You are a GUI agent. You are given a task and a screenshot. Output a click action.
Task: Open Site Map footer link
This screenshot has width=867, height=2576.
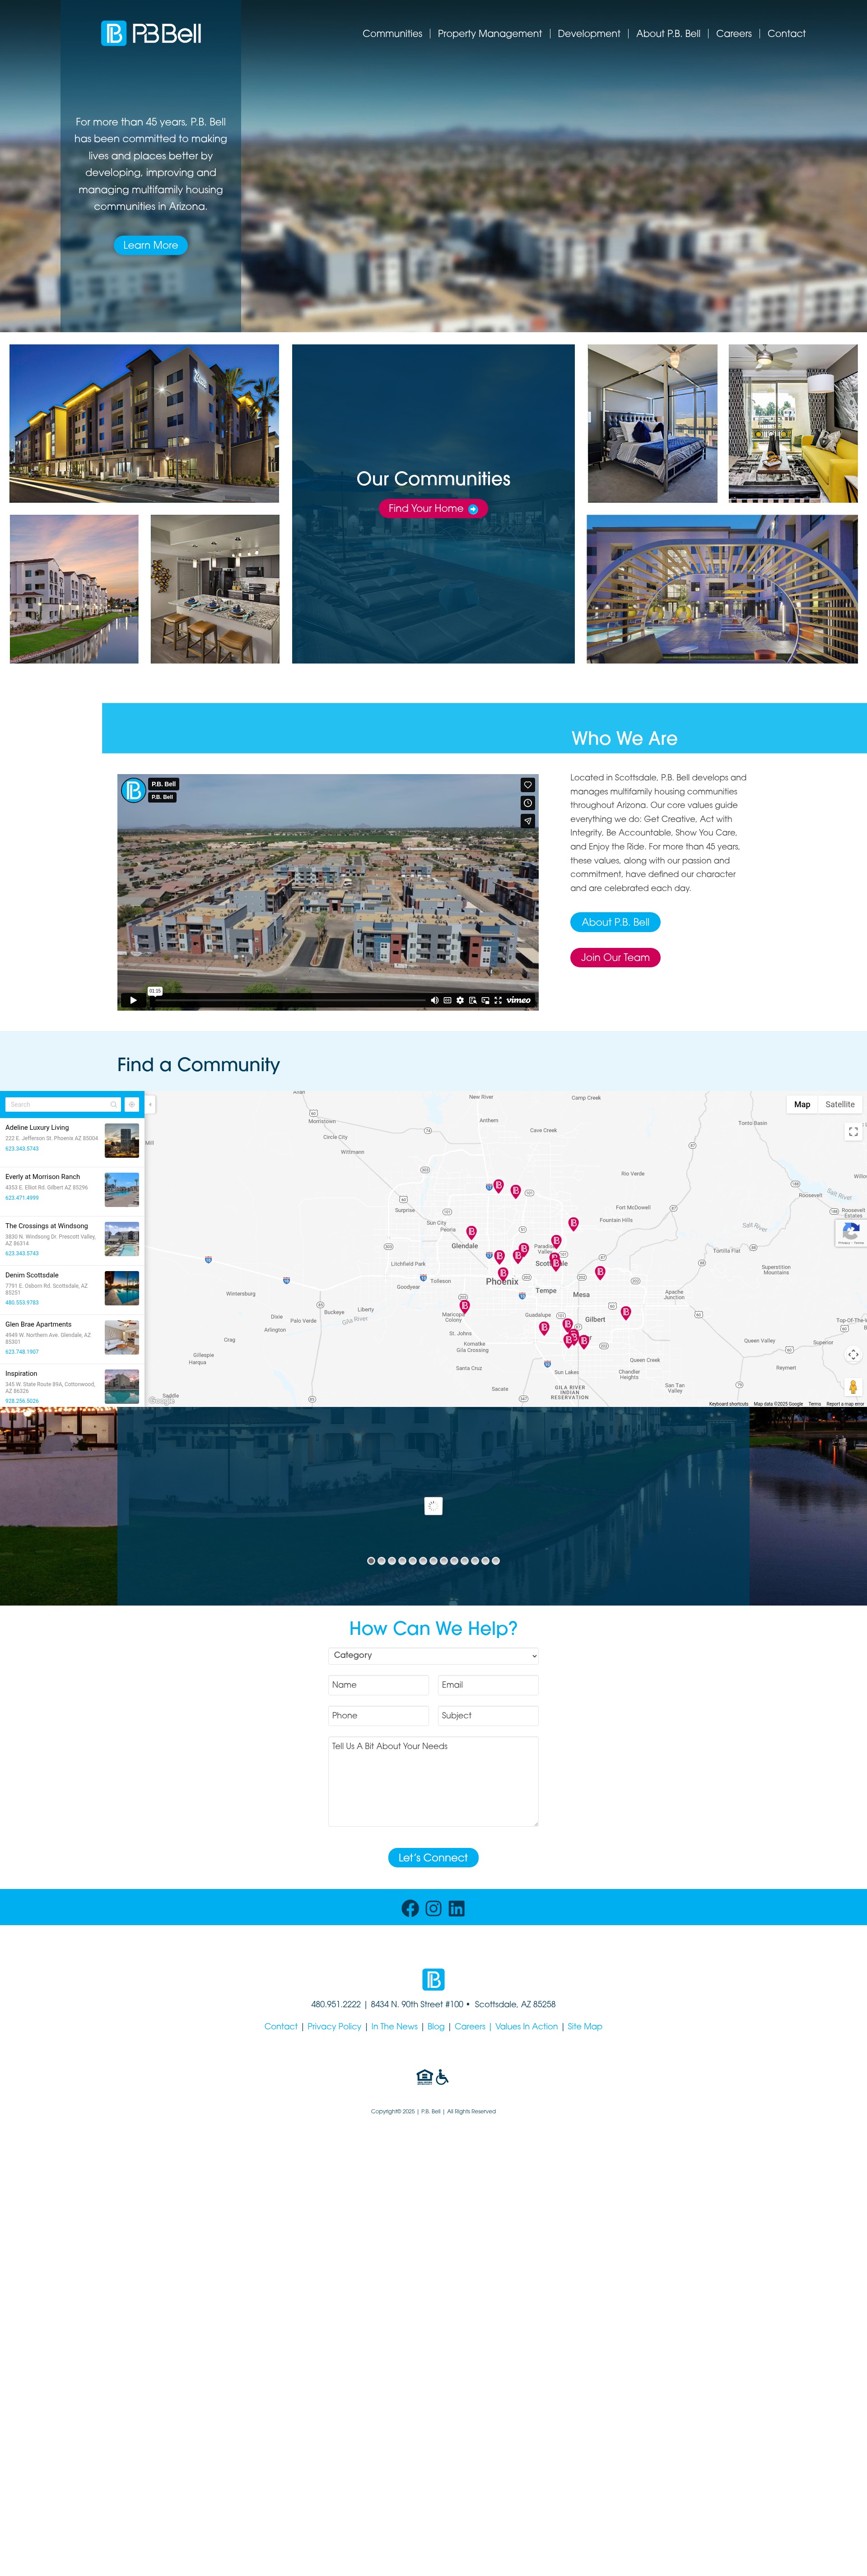pyautogui.click(x=585, y=2026)
